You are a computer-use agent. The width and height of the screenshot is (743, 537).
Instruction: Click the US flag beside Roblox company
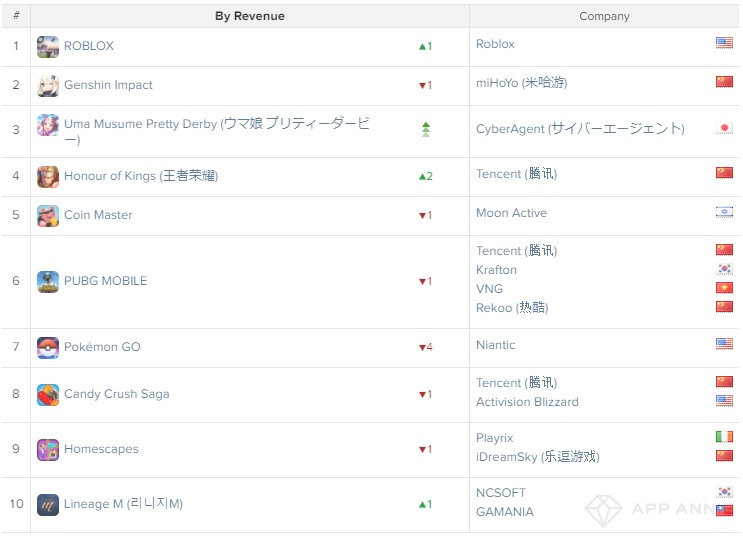pyautogui.click(x=724, y=43)
